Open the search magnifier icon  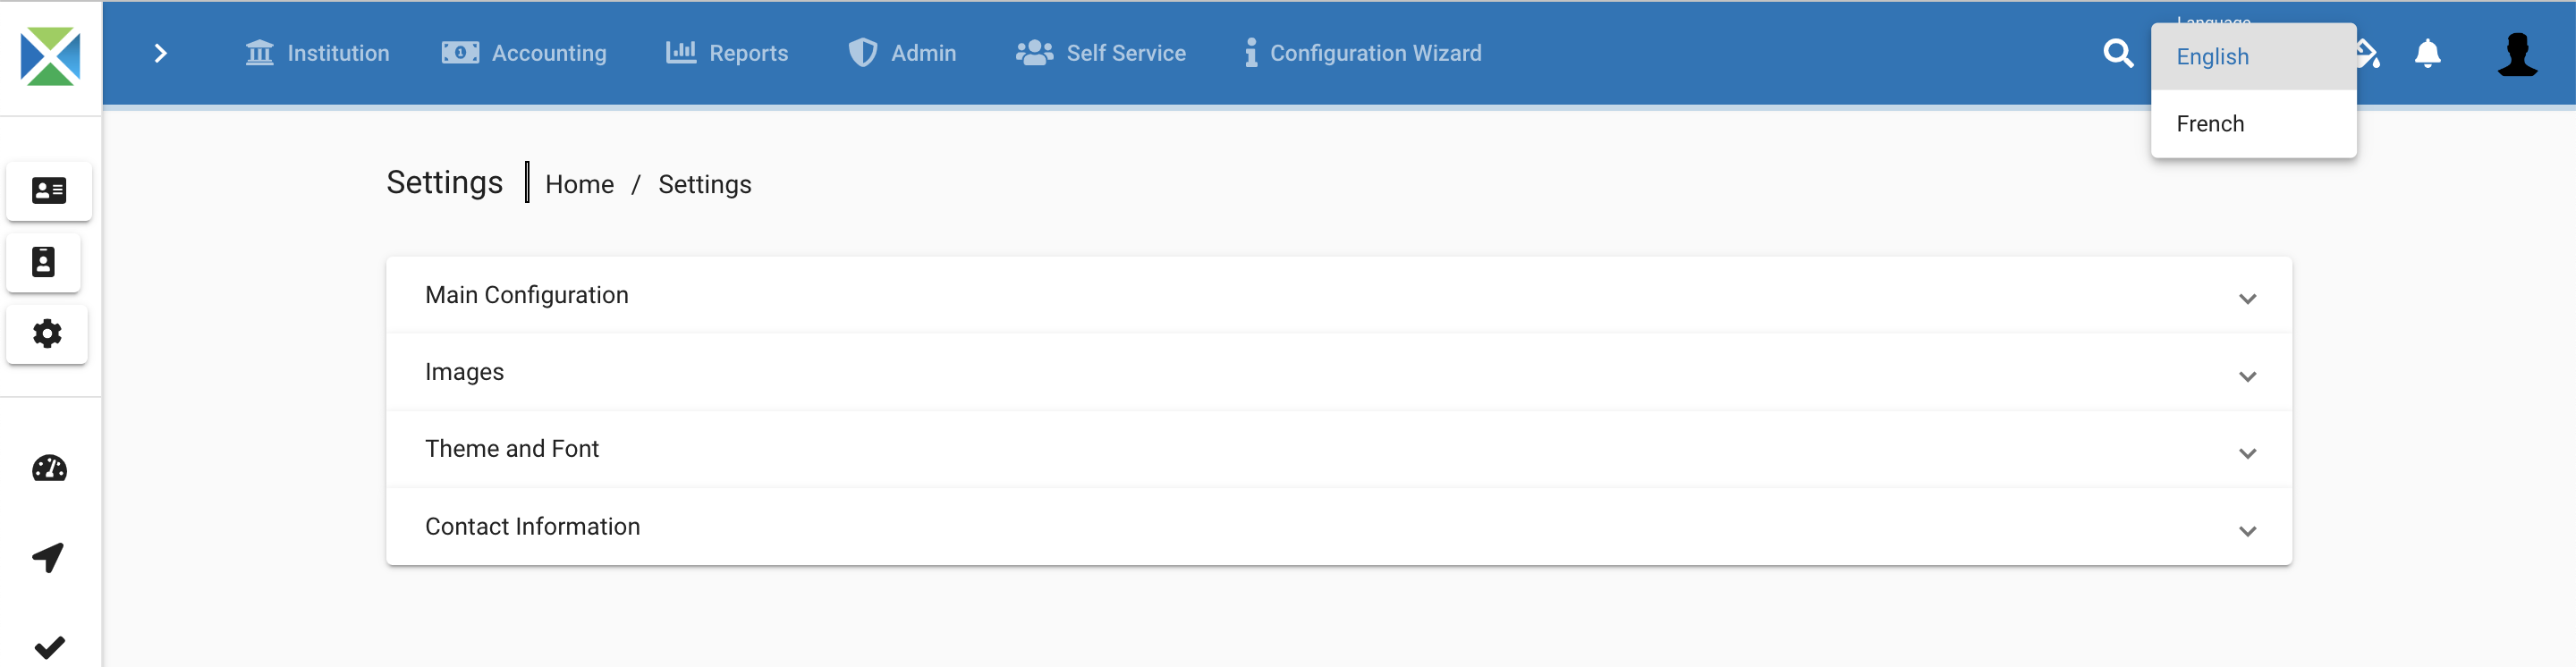(2117, 53)
